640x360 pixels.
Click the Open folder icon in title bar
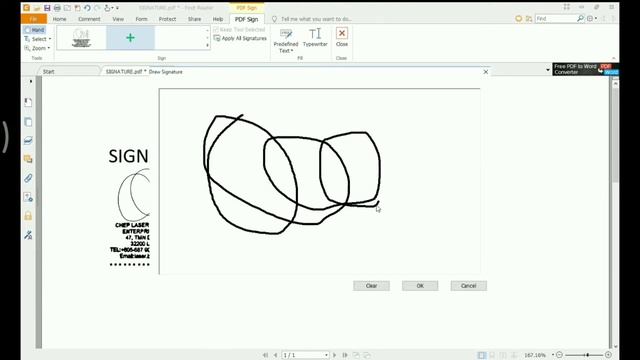(x=37, y=8)
